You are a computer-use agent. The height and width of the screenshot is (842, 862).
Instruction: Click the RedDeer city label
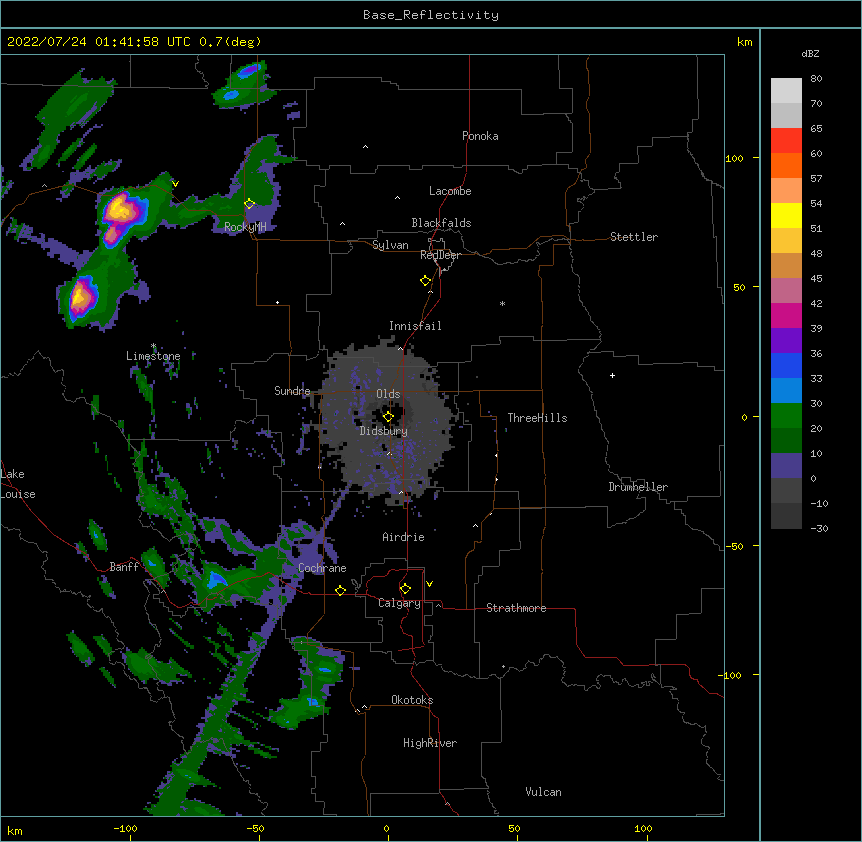click(440, 255)
